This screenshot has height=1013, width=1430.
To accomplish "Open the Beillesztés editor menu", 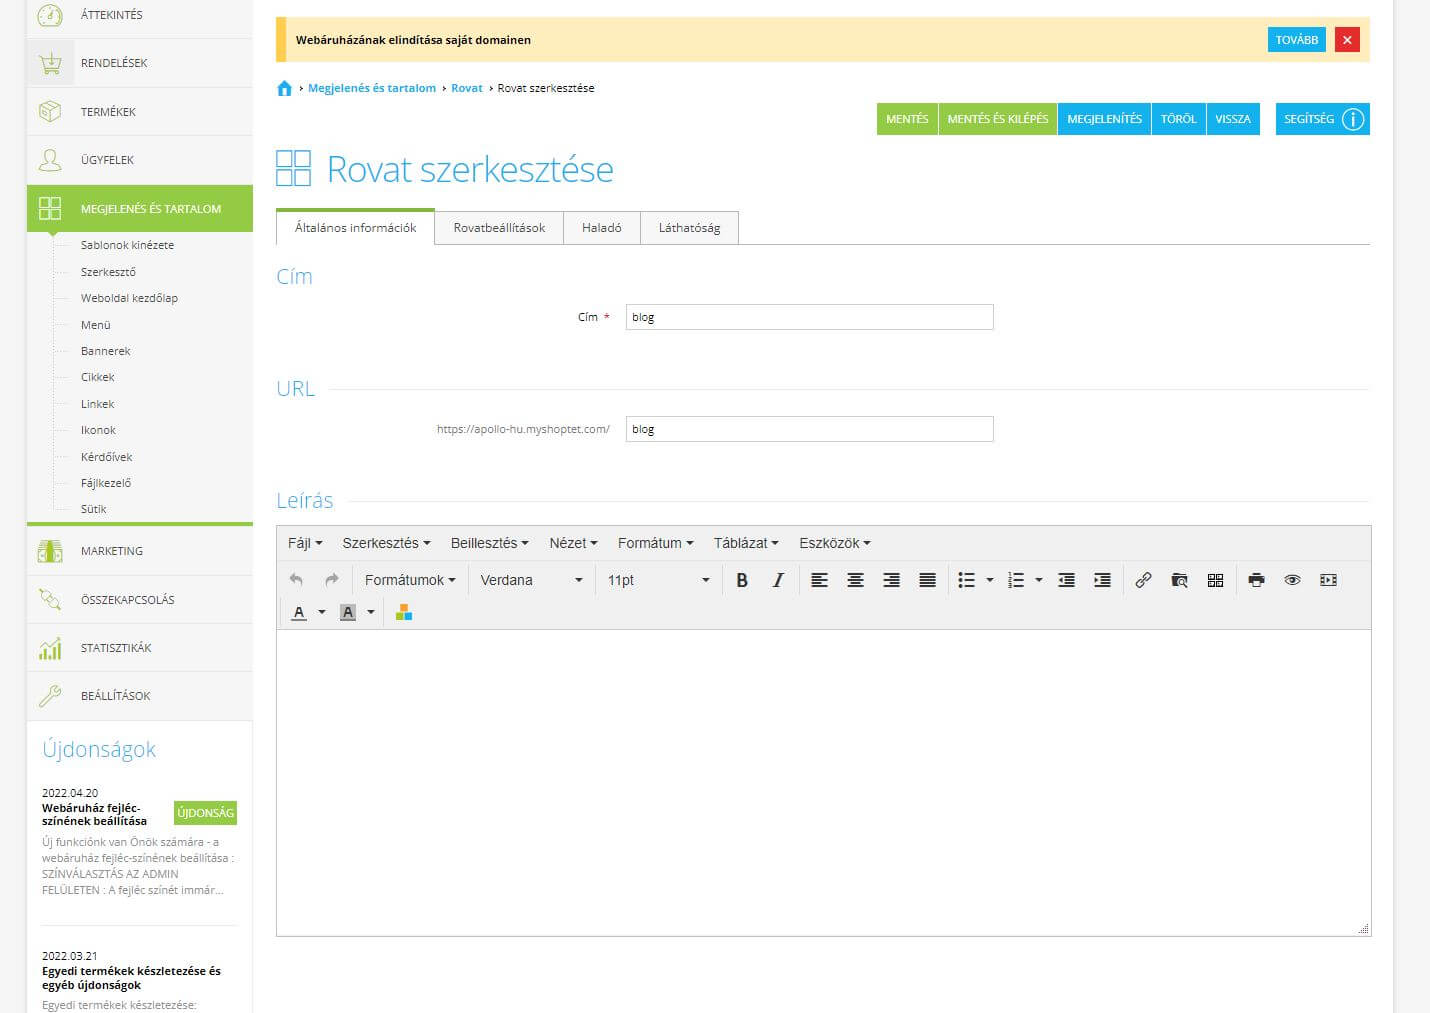I will pos(489,543).
